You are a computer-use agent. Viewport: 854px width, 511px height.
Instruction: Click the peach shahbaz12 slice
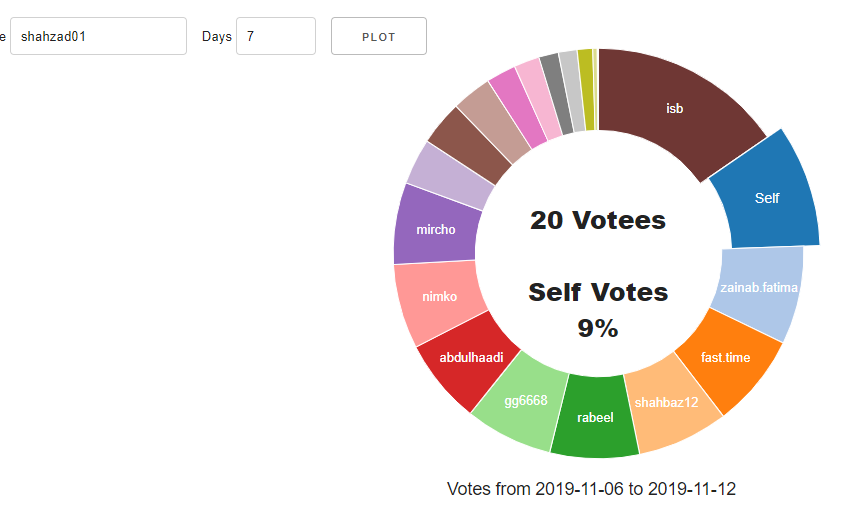coord(667,403)
